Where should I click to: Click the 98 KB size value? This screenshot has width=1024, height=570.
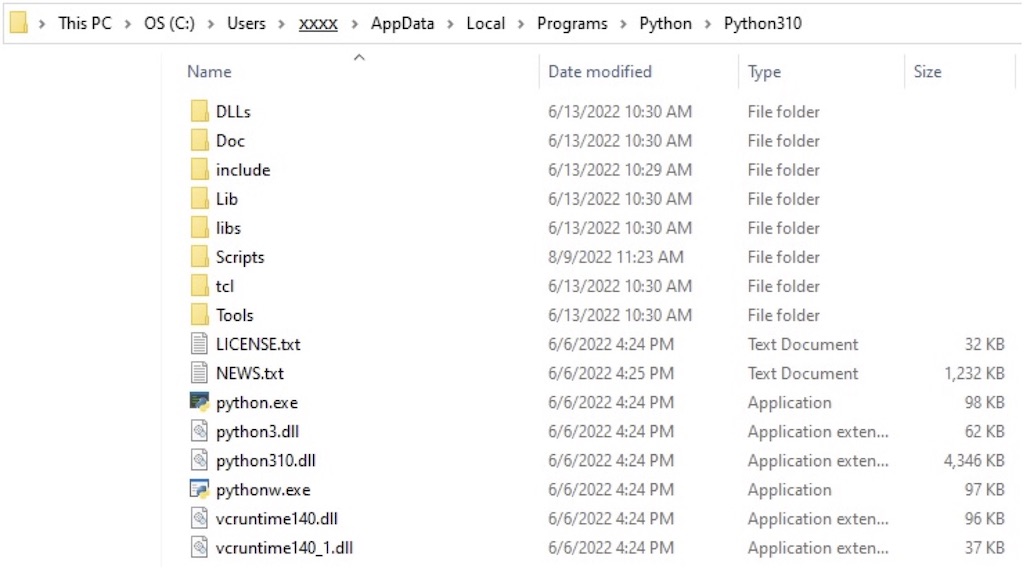pyautogui.click(x=984, y=403)
